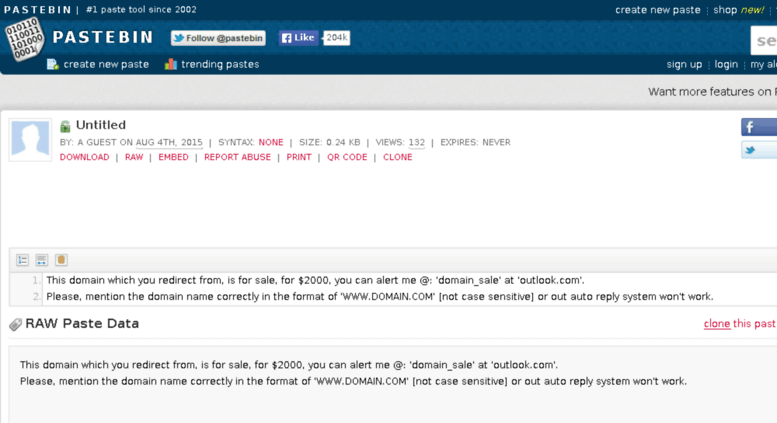
Task: Click create new paste in top strip
Action: point(658,10)
